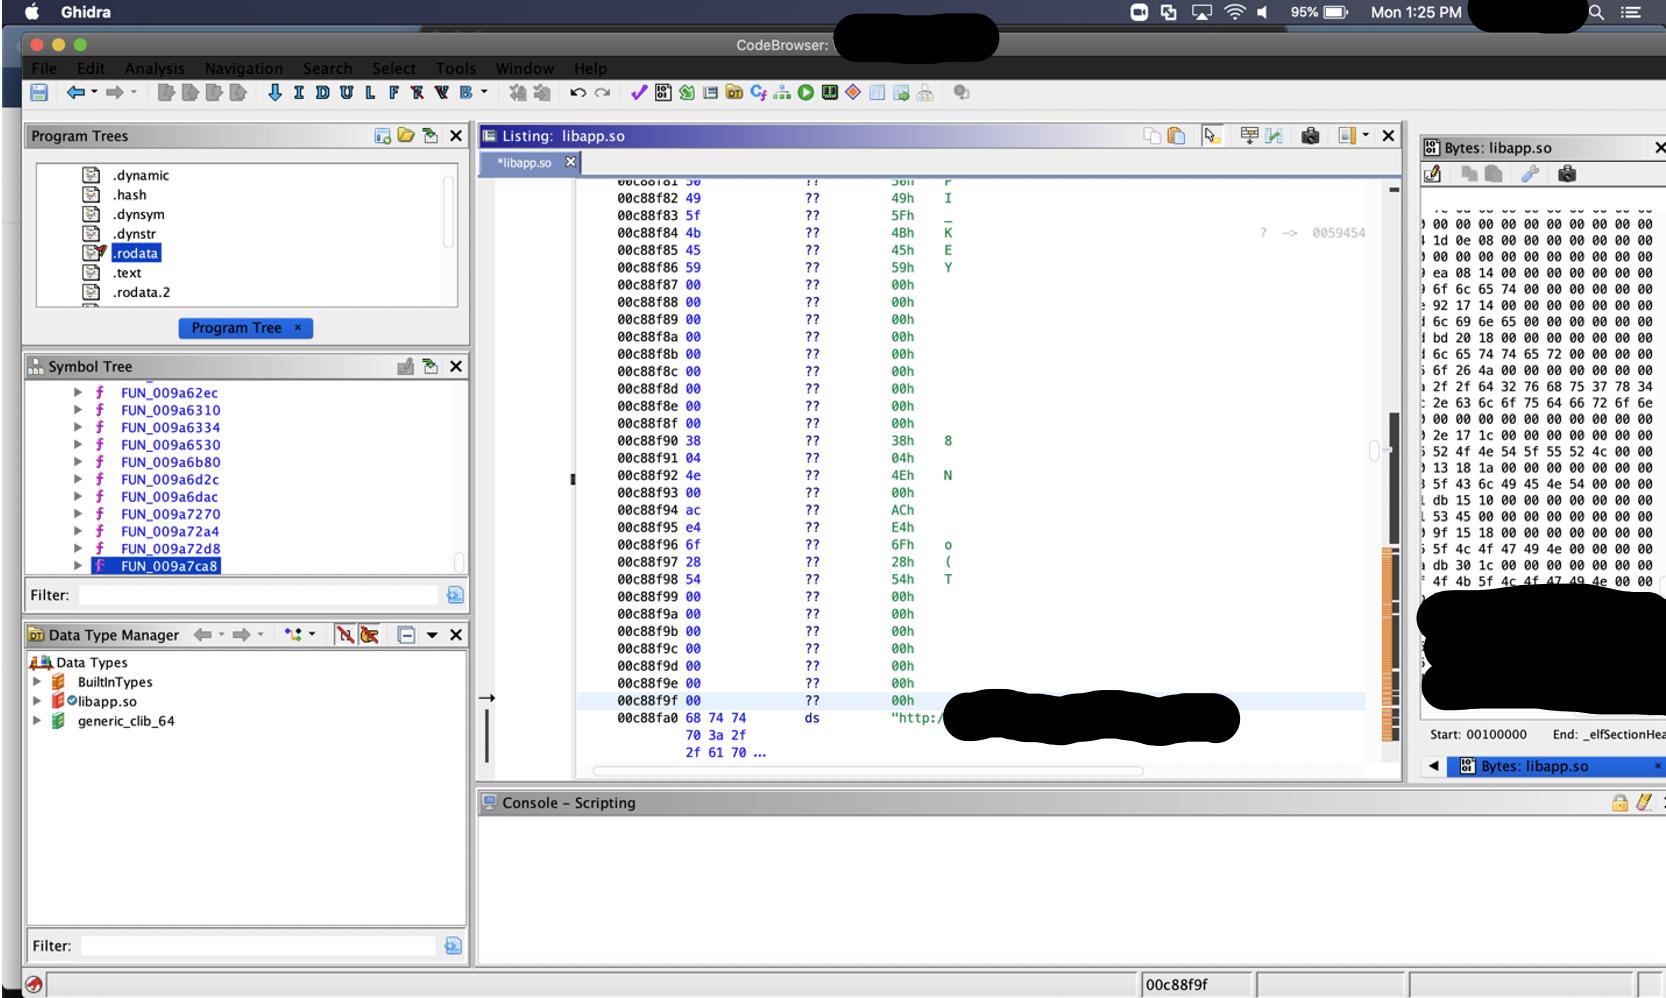This screenshot has width=1666, height=998.
Task: Expand FUN_009a62ec in Symbol Tree
Action: tap(78, 393)
